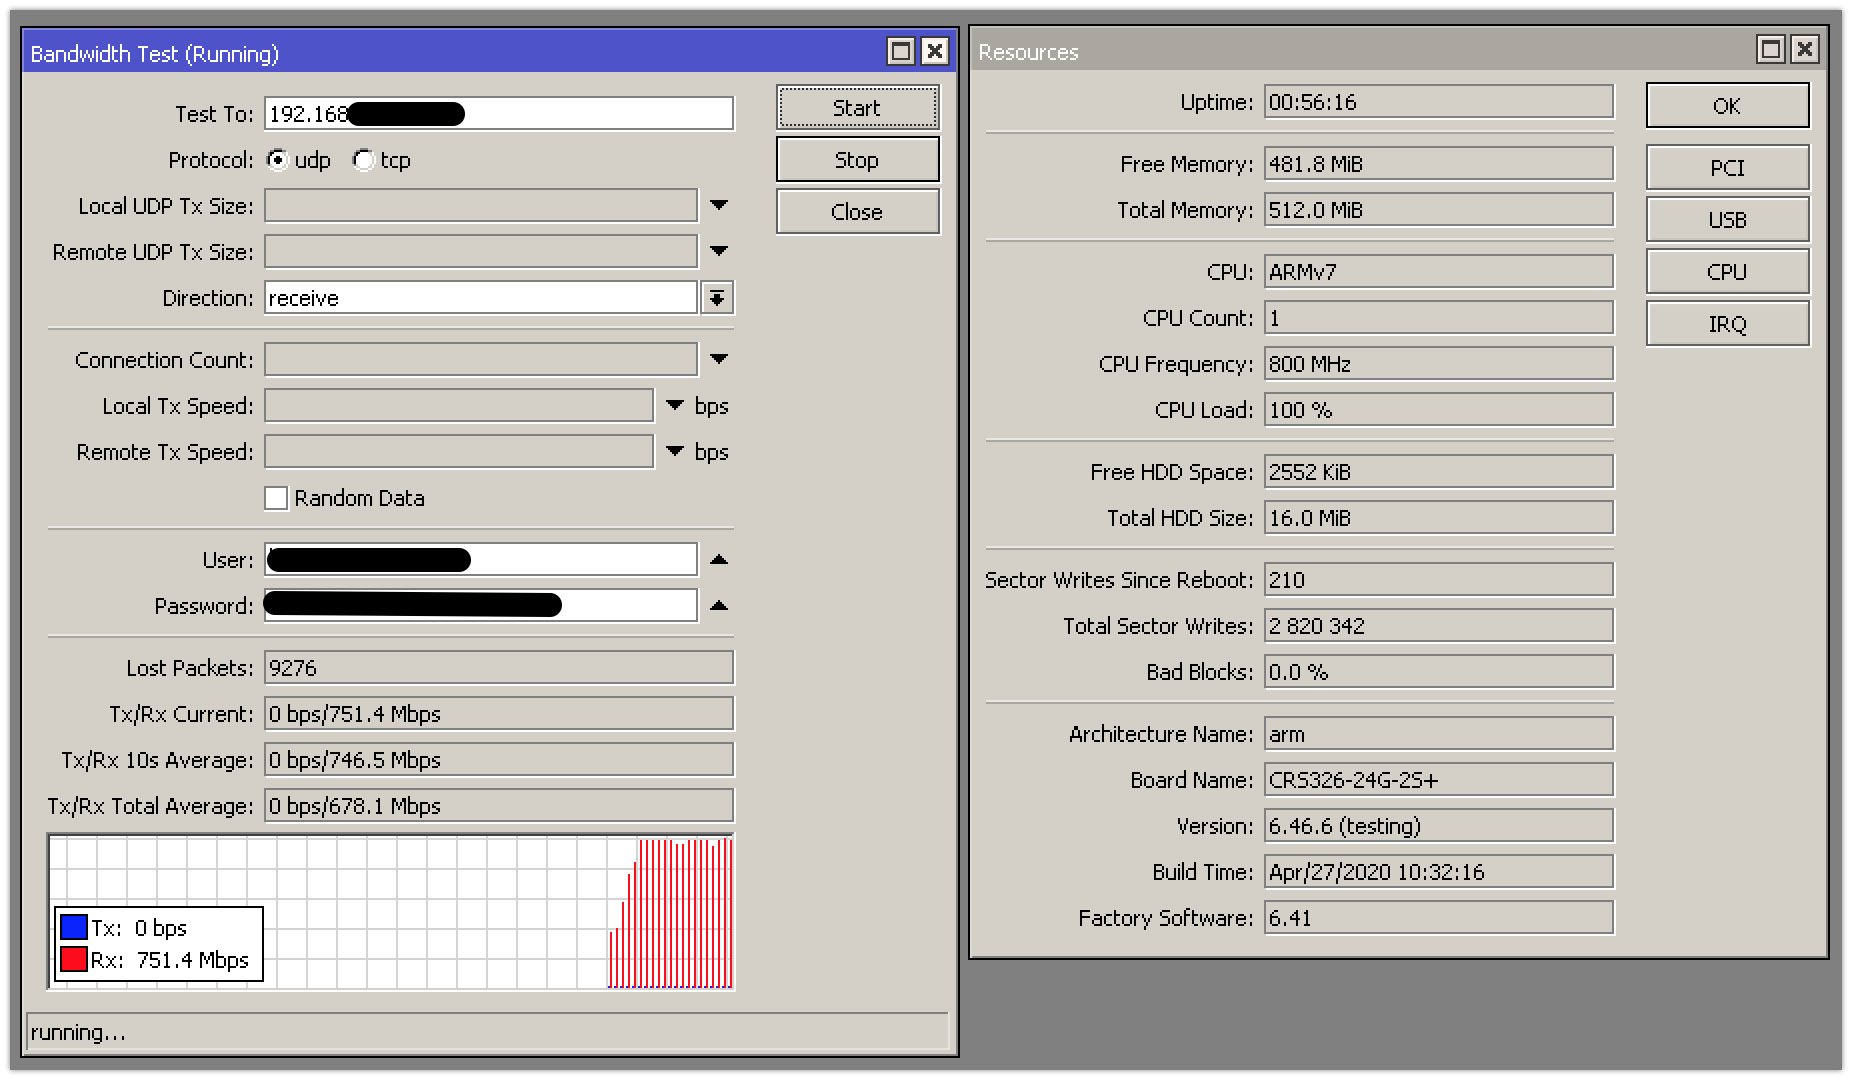Click the Total Sector Writes value
The image size is (1852, 1080).
(x=1439, y=626)
